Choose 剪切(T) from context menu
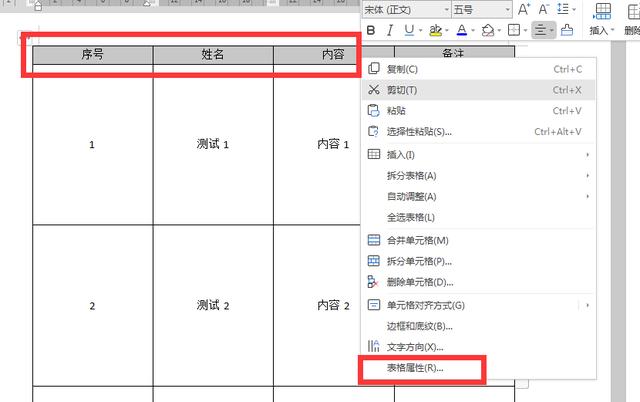 478,90
